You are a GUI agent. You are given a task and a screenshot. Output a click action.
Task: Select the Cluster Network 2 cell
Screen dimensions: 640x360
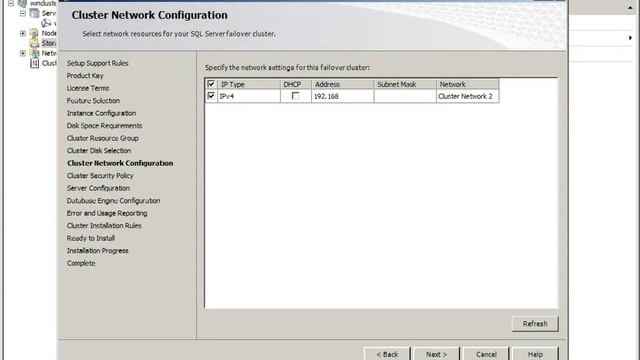point(467,96)
